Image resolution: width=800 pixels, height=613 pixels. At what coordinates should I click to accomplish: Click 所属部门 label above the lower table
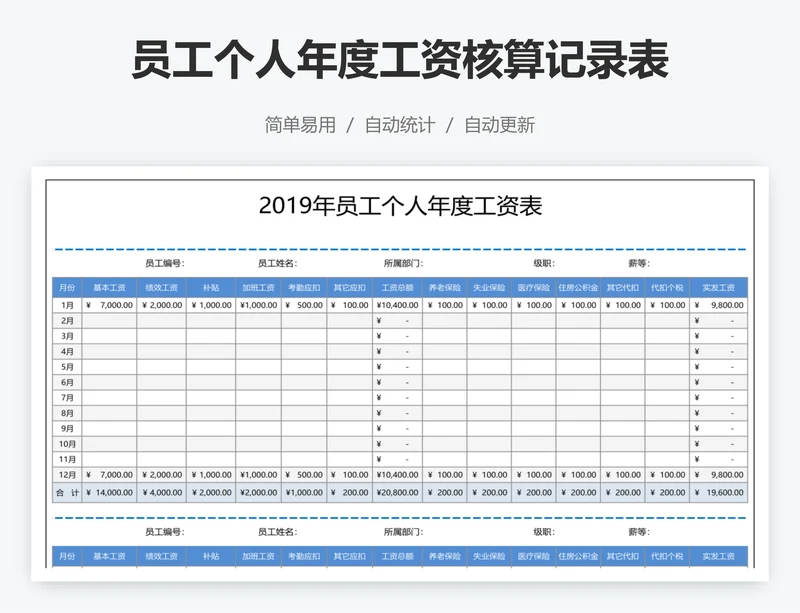click(x=403, y=532)
